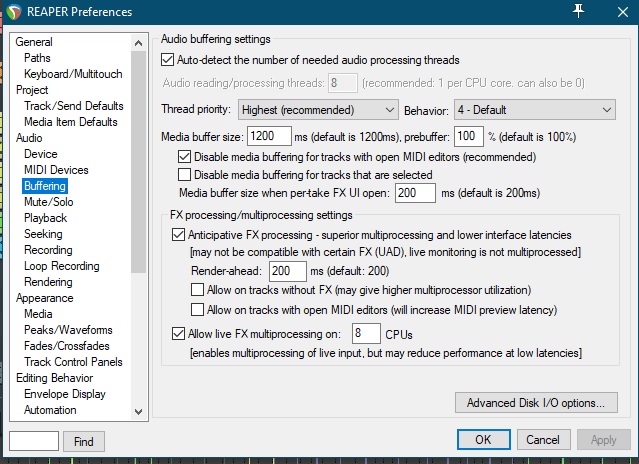This screenshot has height=464, width=639.
Task: Open Automation preferences page
Action: (50, 410)
